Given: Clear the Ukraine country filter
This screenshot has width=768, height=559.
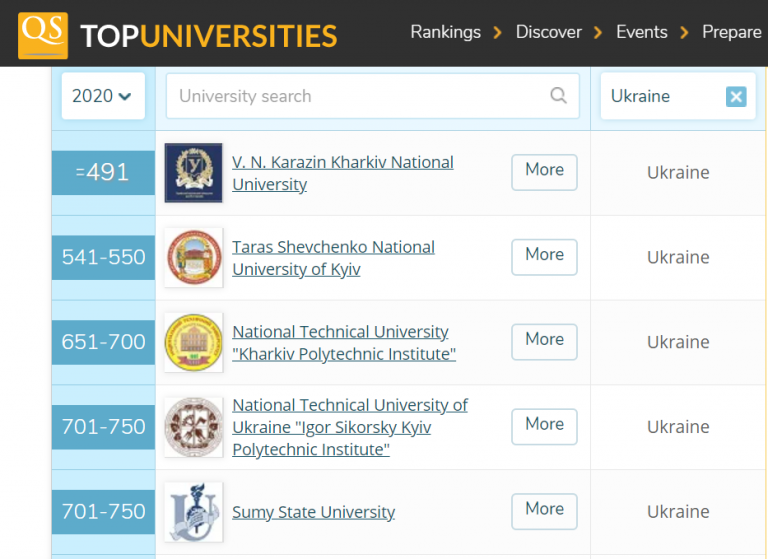Looking at the screenshot, I should [x=736, y=96].
